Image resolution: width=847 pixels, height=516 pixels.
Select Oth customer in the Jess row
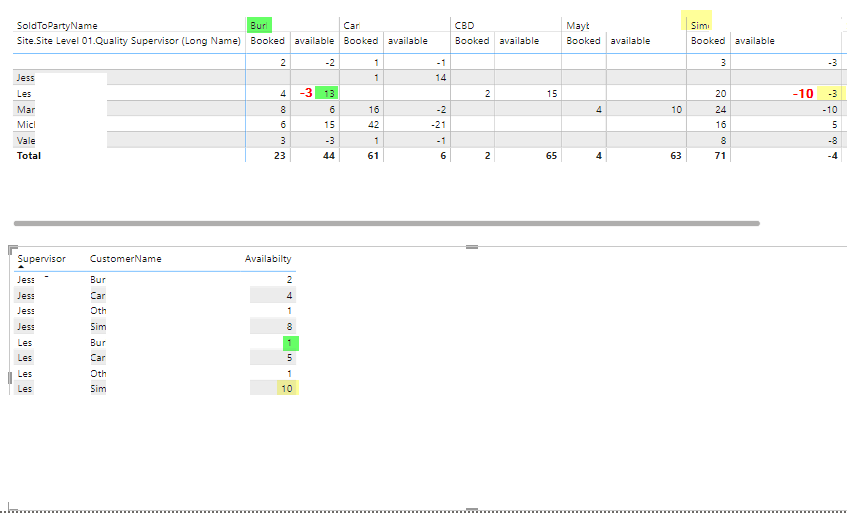tap(98, 311)
